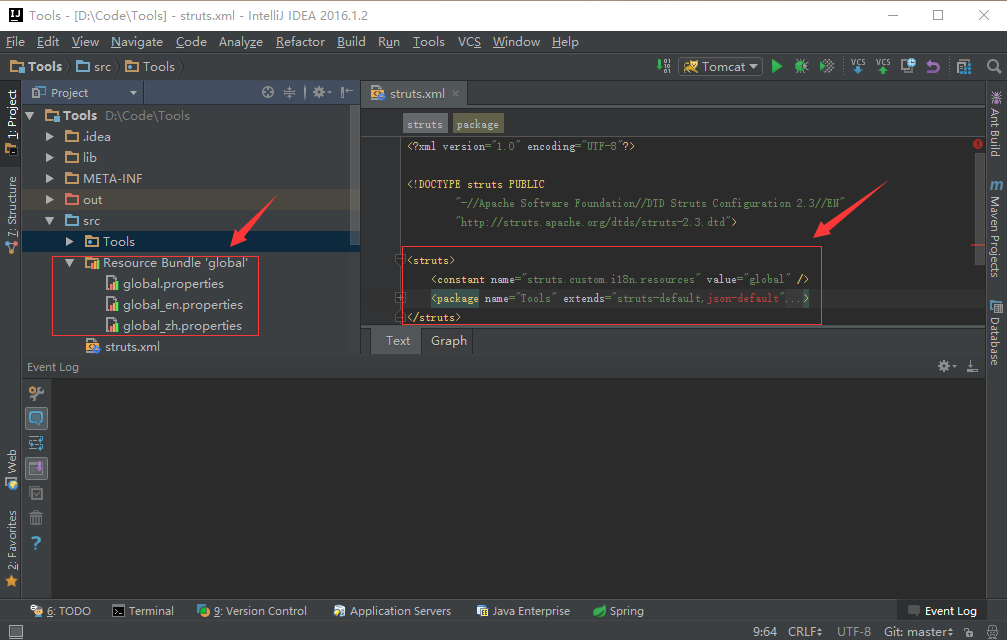The height and width of the screenshot is (640, 1007).
Task: Run with coverage icon in toolbar
Action: [x=827, y=66]
